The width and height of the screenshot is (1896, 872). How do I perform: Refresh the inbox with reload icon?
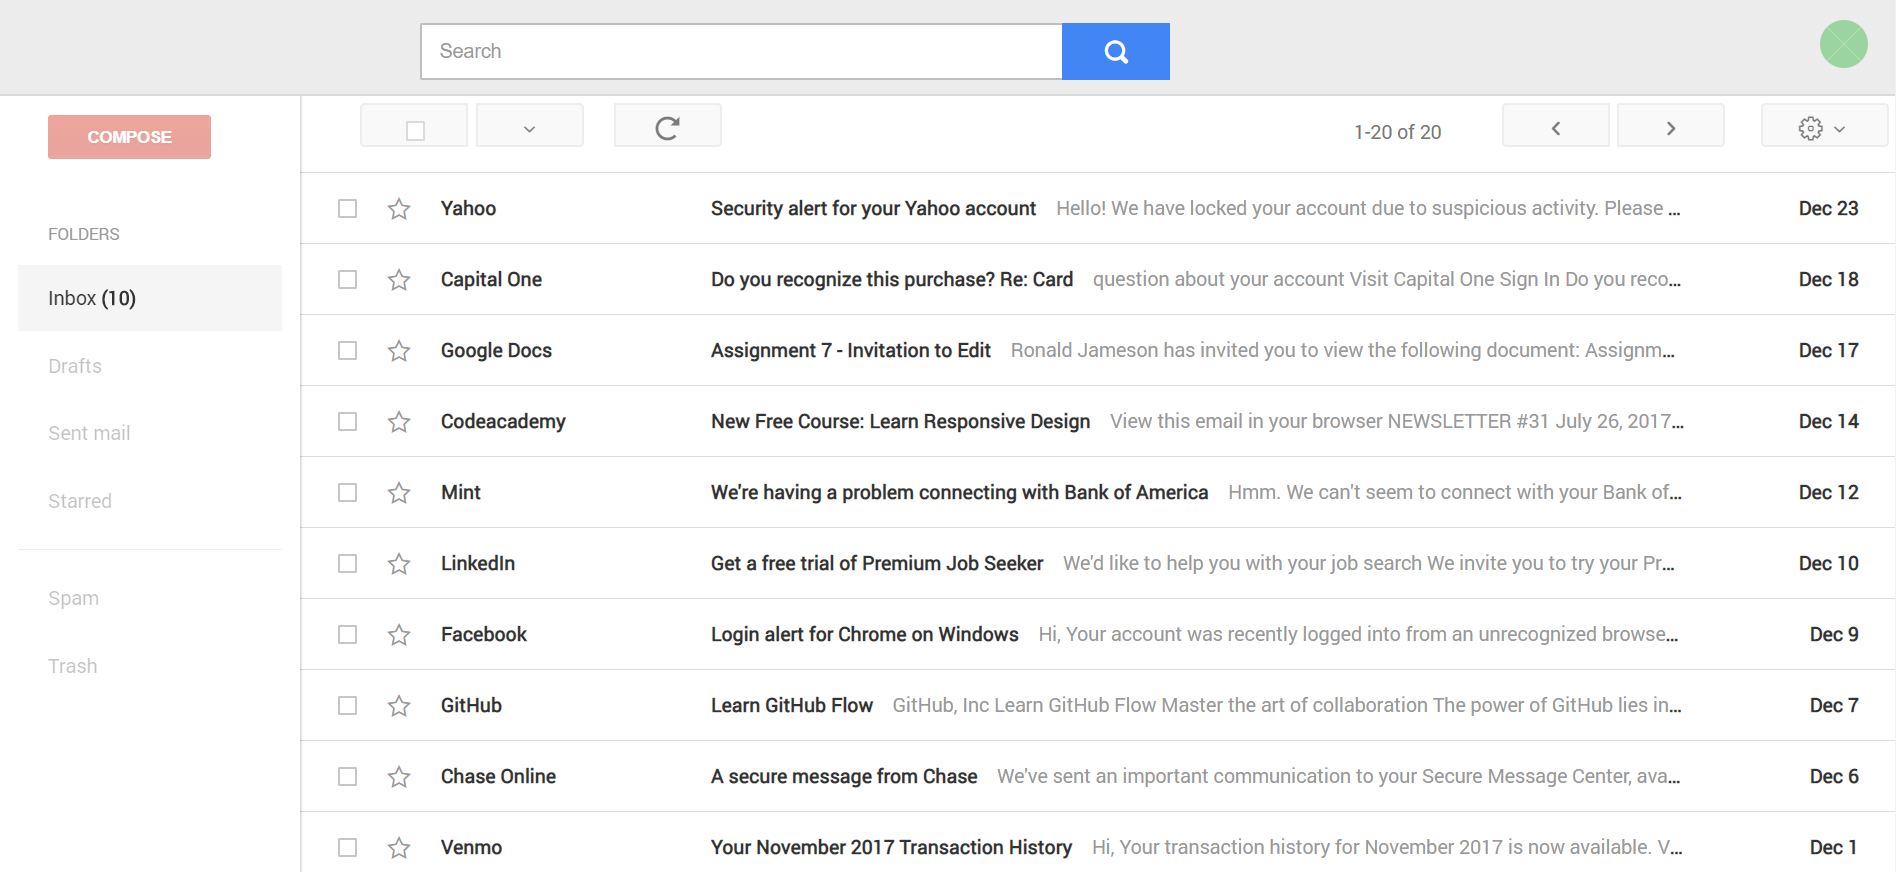pos(667,127)
